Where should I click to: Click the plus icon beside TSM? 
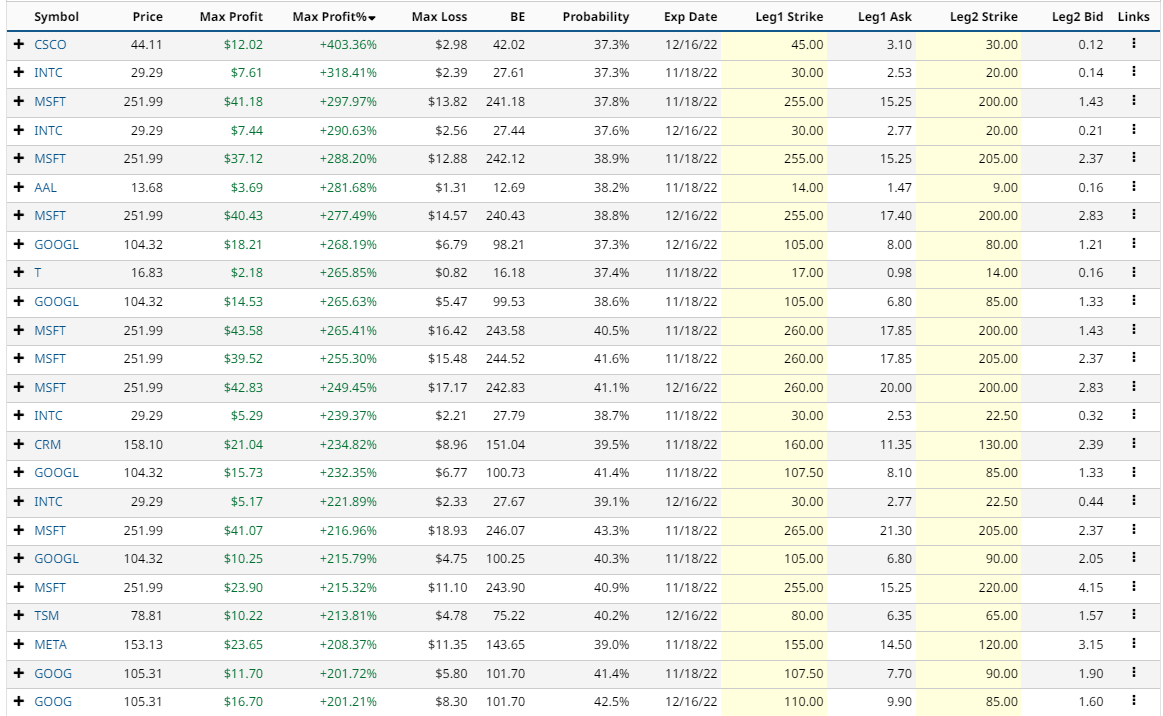coord(19,616)
